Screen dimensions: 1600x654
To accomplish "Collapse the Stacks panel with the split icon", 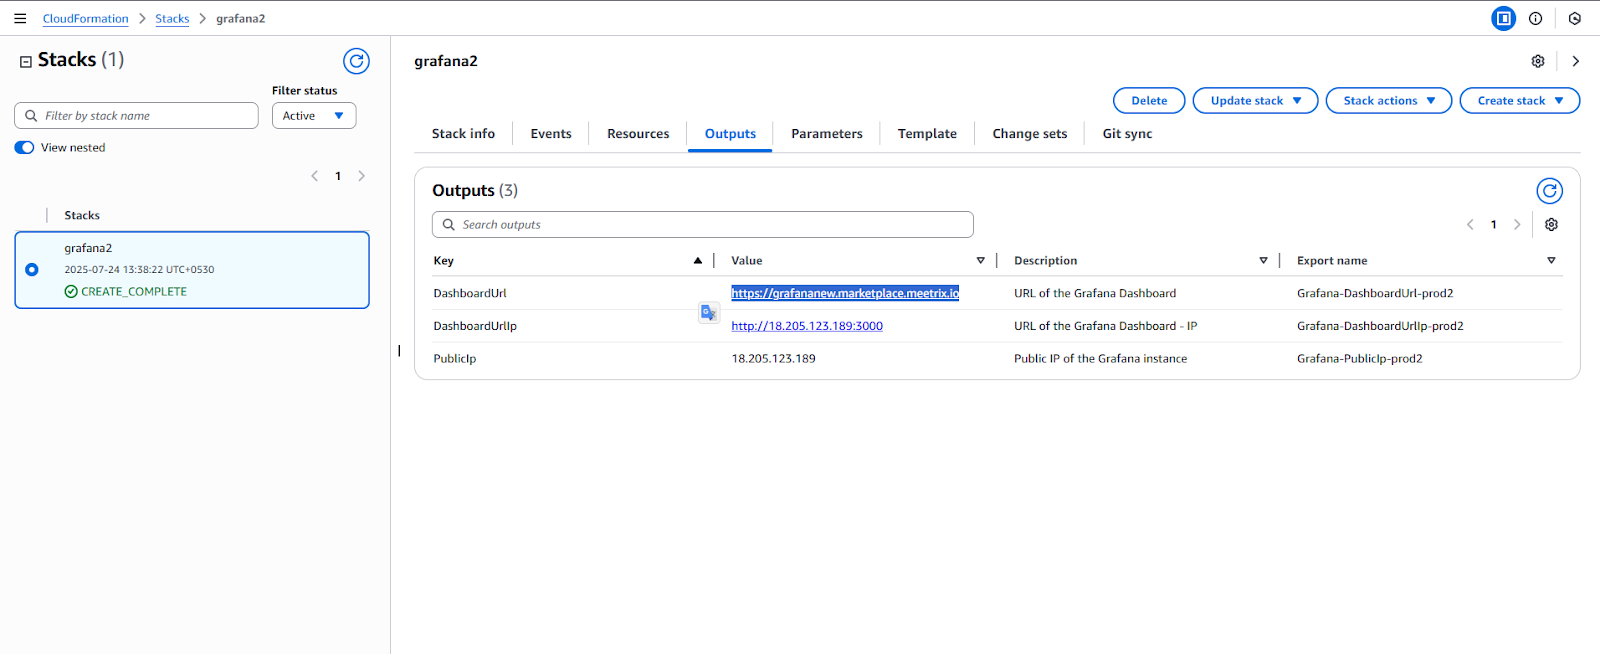I will pos(26,62).
